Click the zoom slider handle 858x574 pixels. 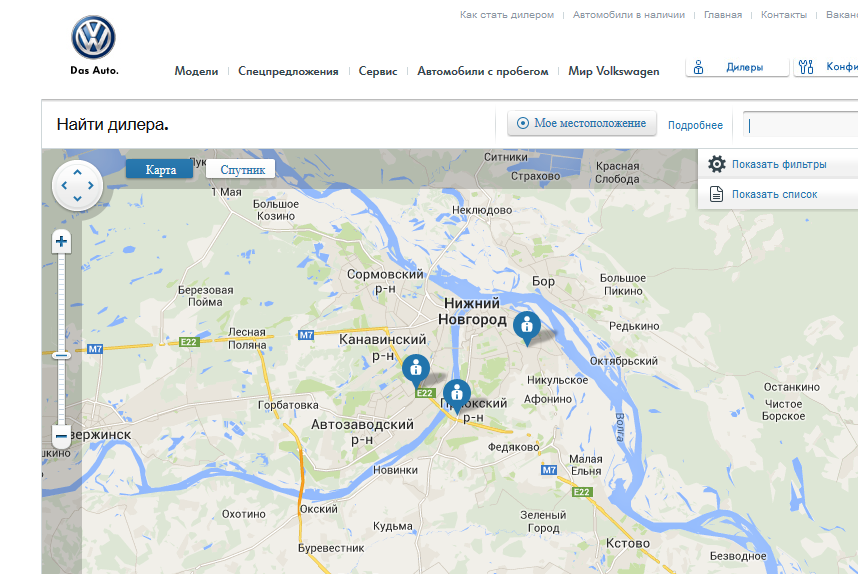pyautogui.click(x=61, y=356)
